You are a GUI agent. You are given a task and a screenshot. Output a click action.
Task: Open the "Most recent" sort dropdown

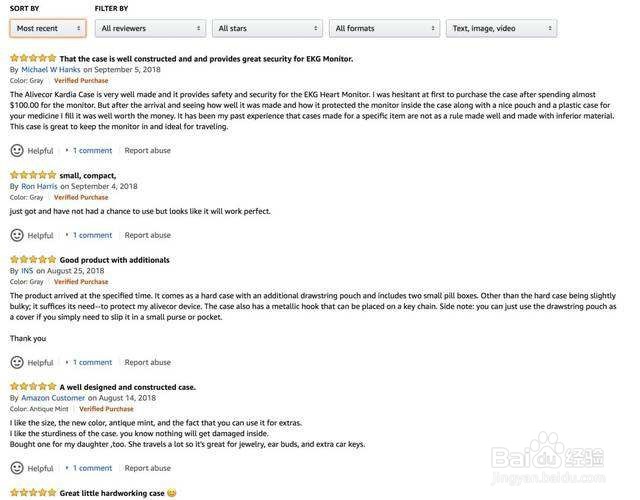(49, 28)
